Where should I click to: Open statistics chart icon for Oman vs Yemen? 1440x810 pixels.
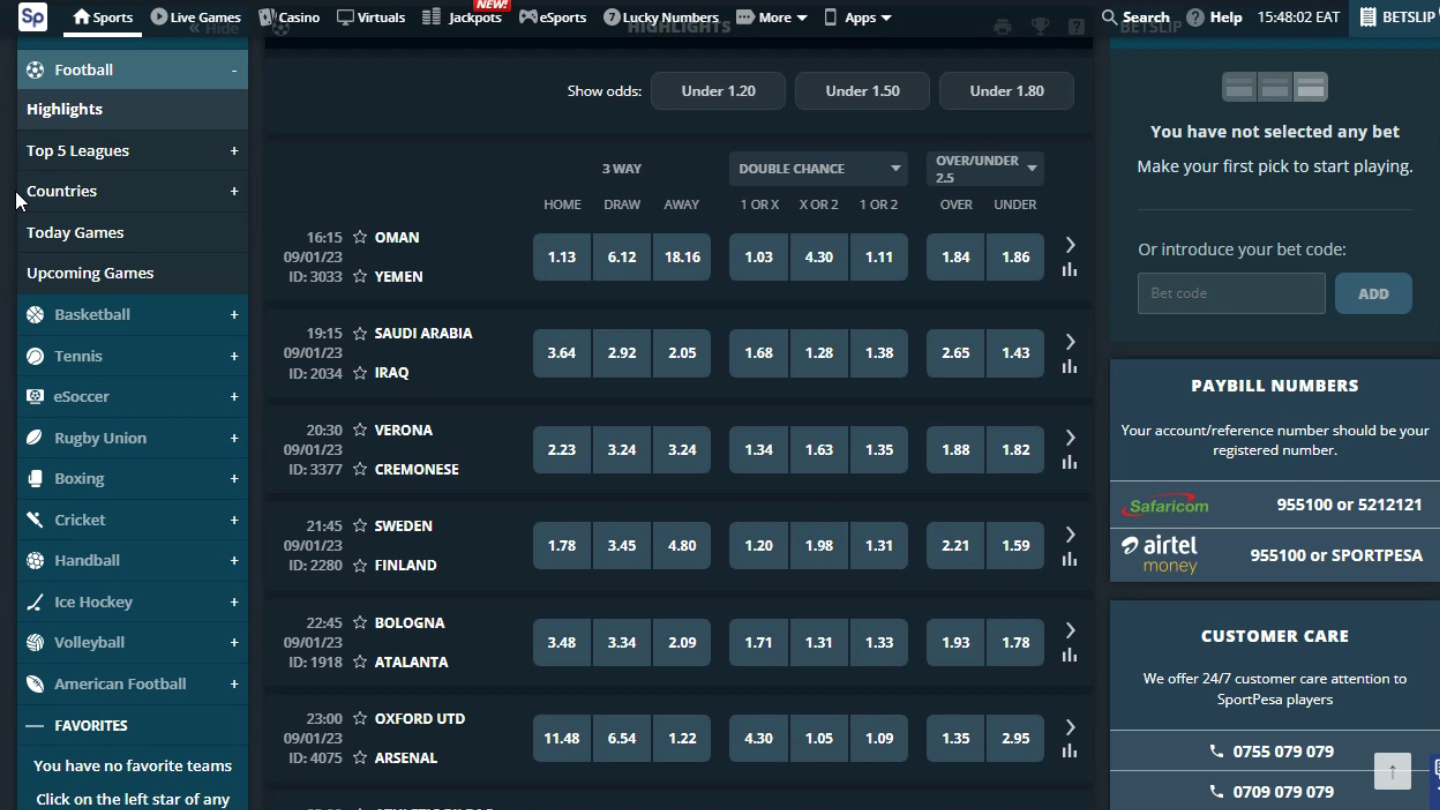pyautogui.click(x=1069, y=270)
